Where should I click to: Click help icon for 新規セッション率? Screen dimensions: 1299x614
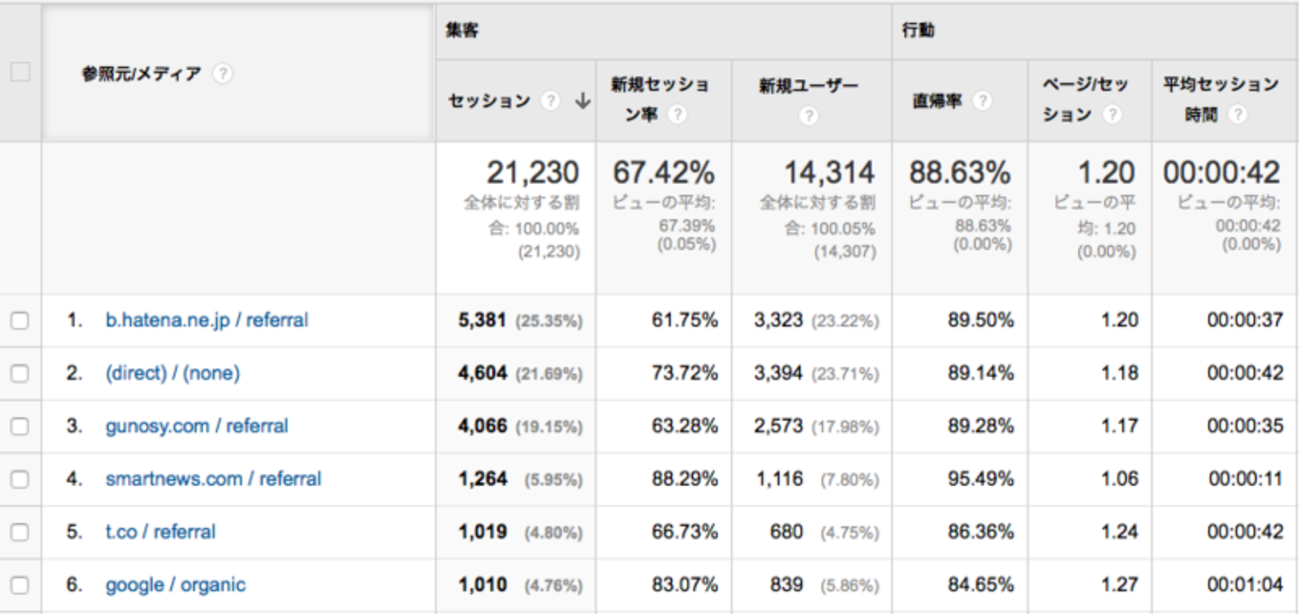click(677, 115)
